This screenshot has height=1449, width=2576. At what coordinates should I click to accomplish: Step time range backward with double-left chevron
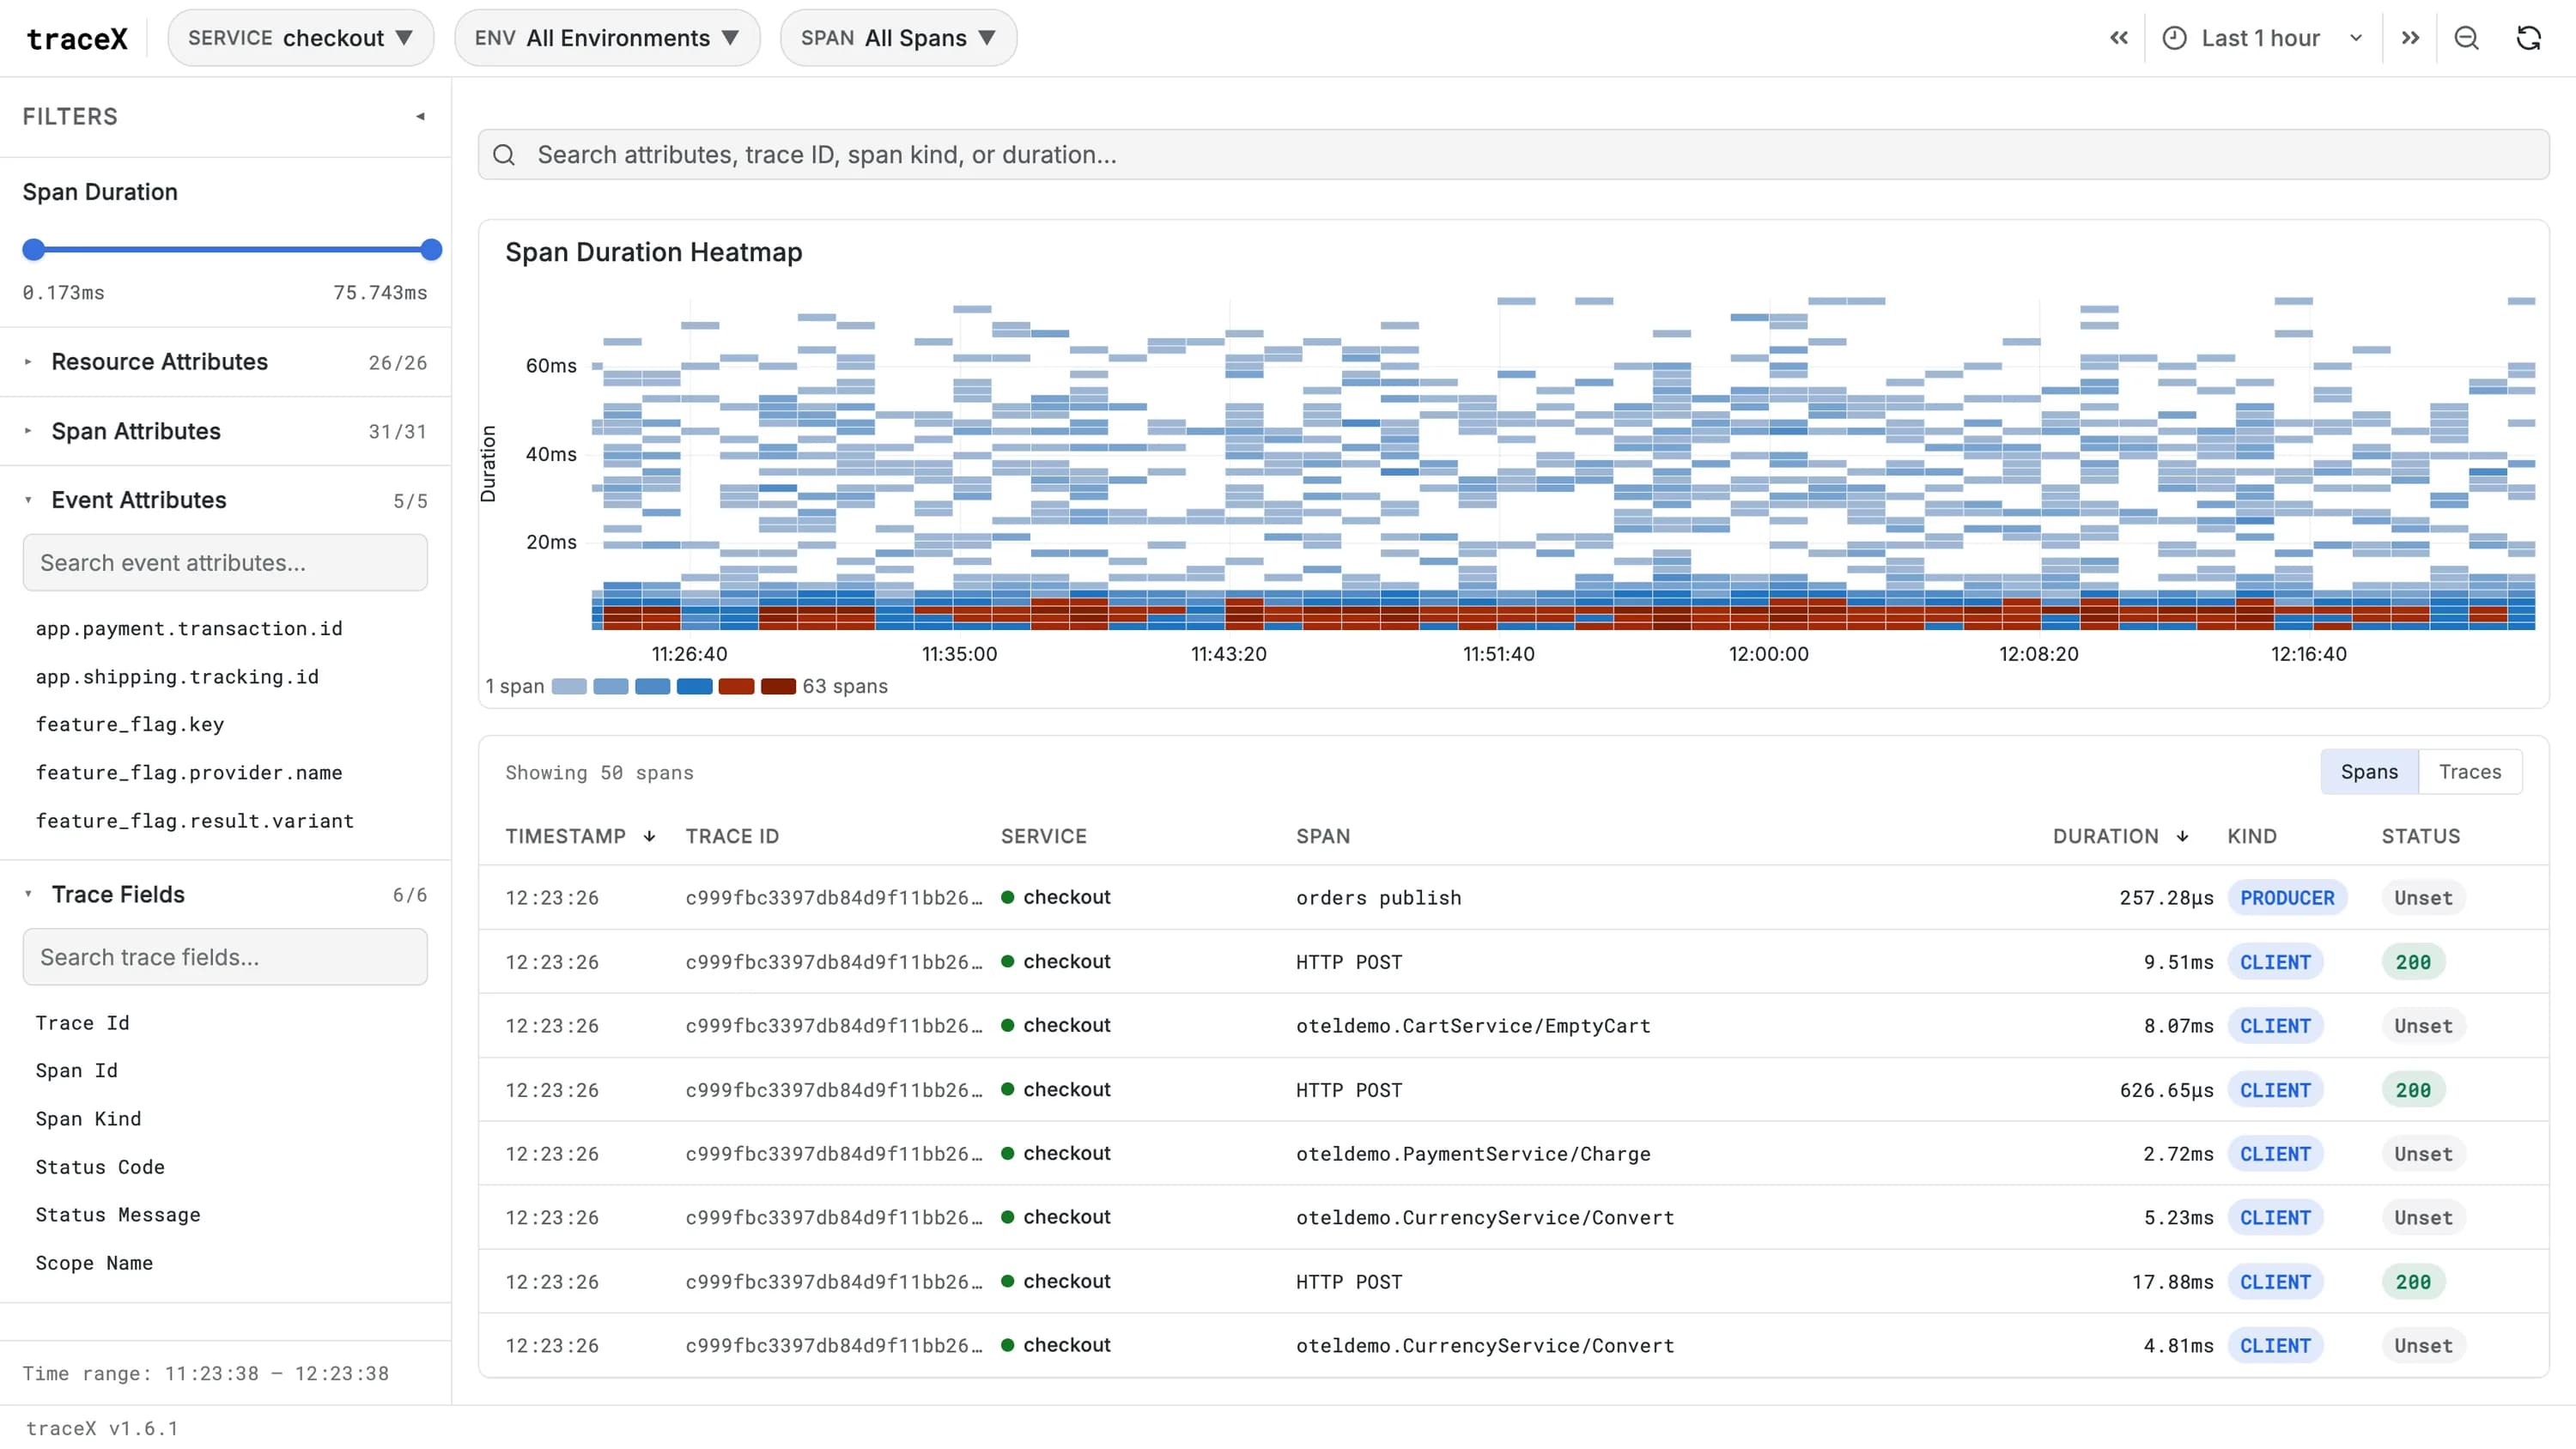point(2118,38)
